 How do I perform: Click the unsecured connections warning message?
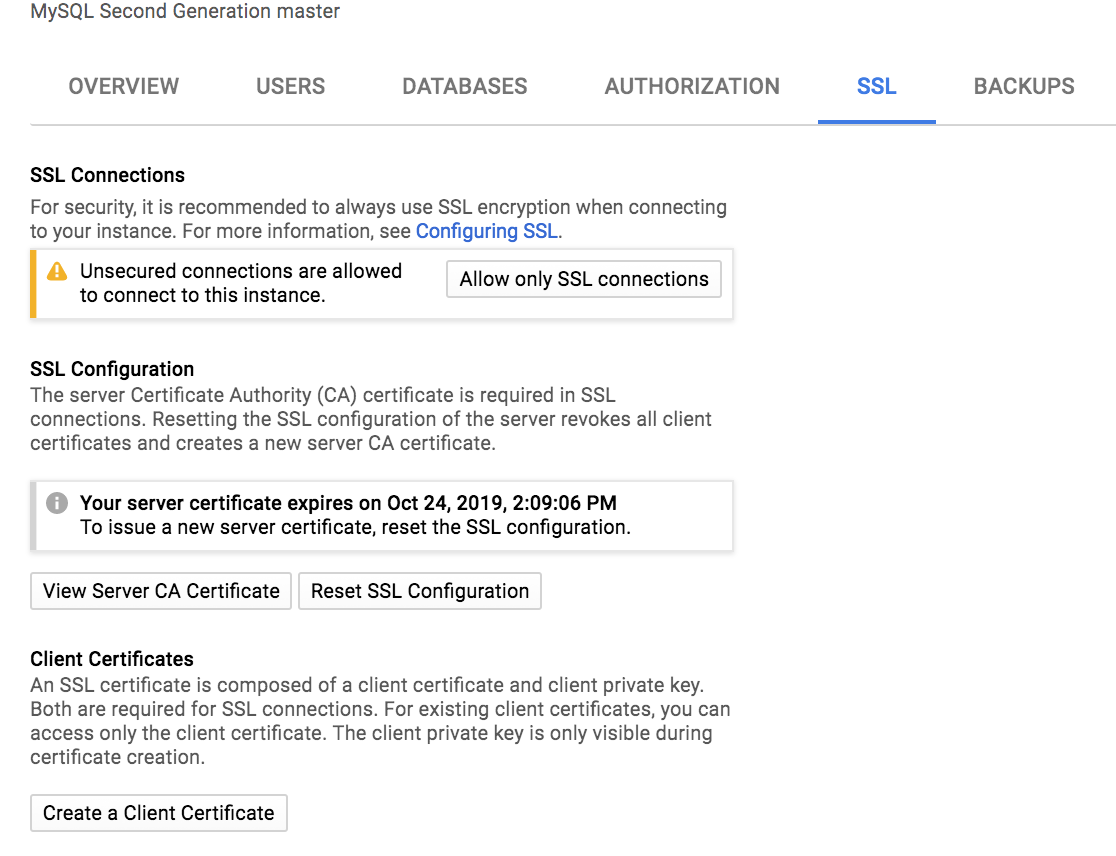click(x=241, y=283)
